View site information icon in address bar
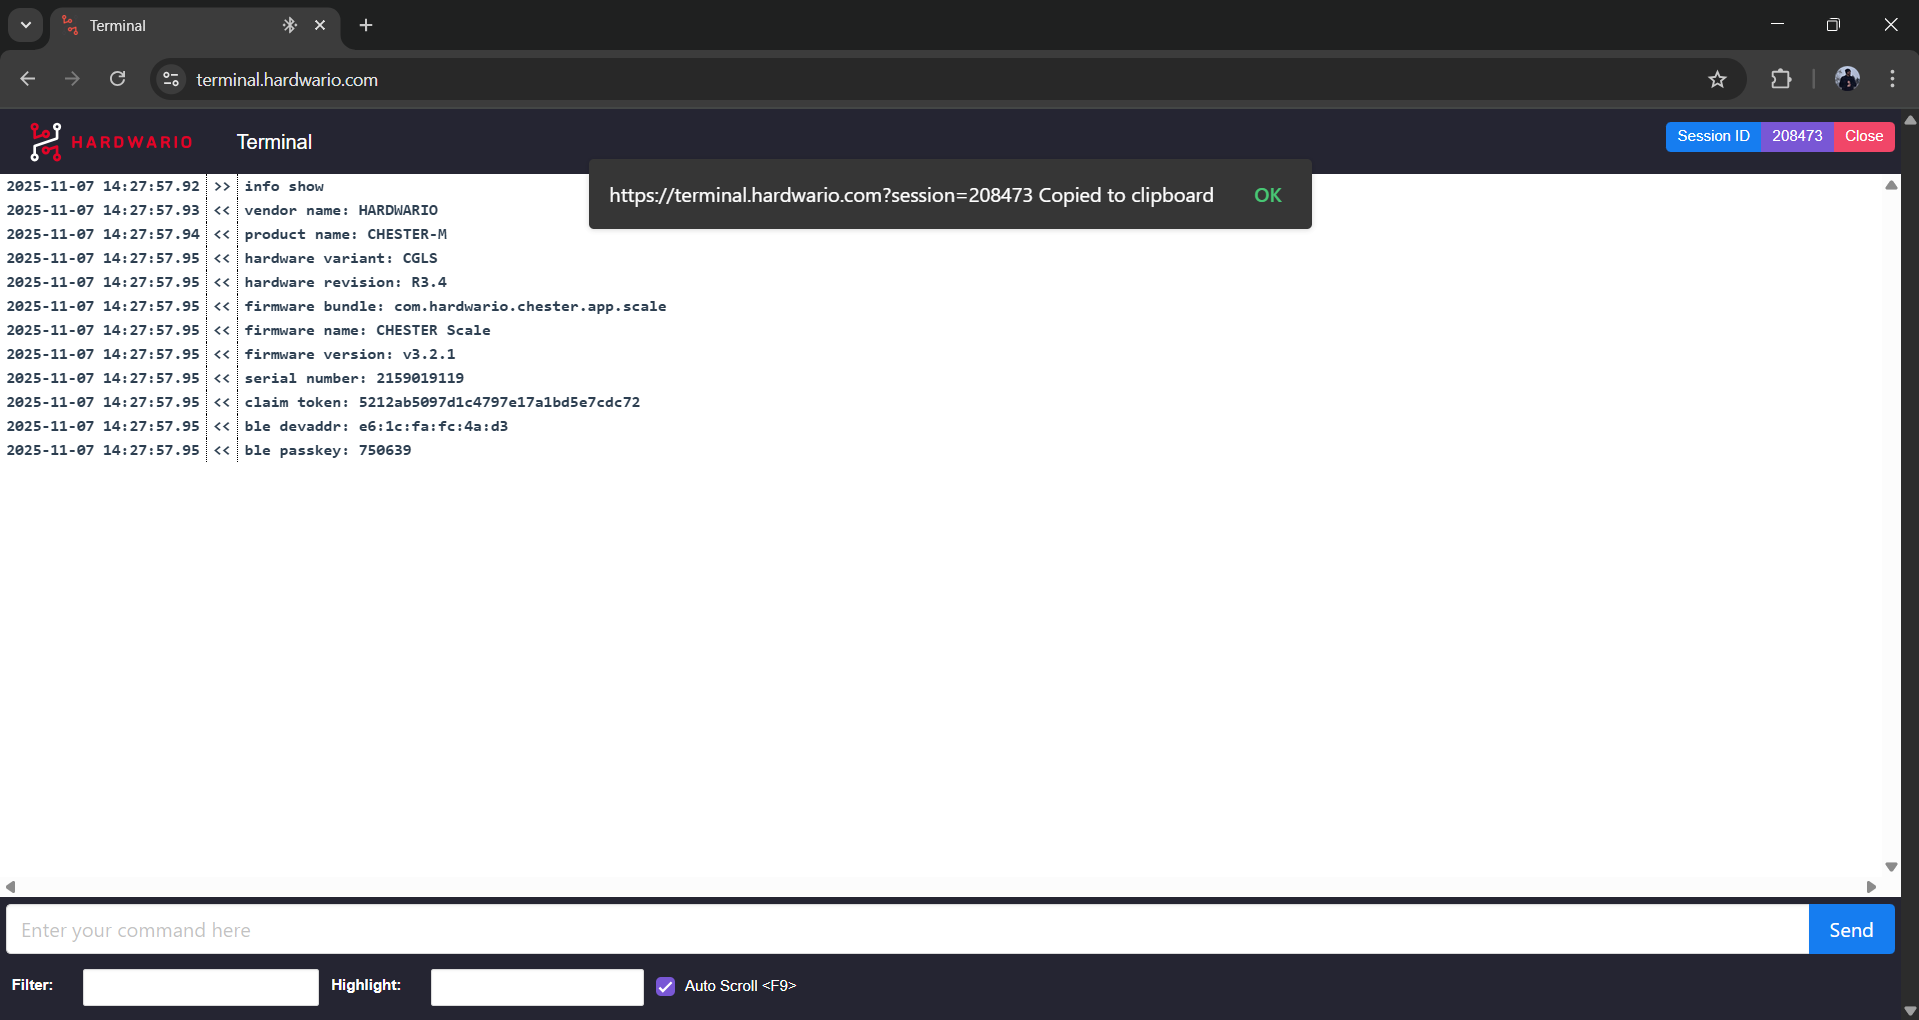Viewport: 1919px width, 1020px height. [x=171, y=80]
